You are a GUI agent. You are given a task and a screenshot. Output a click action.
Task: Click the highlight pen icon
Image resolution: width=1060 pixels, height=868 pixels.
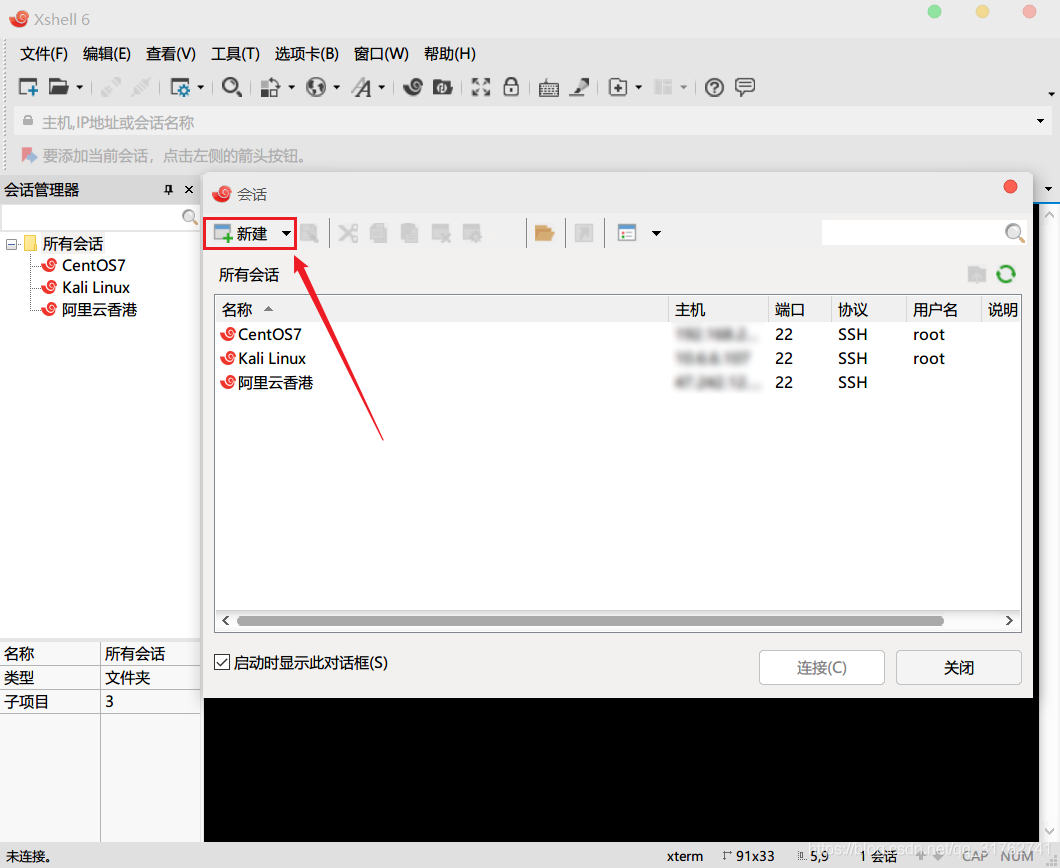579,87
